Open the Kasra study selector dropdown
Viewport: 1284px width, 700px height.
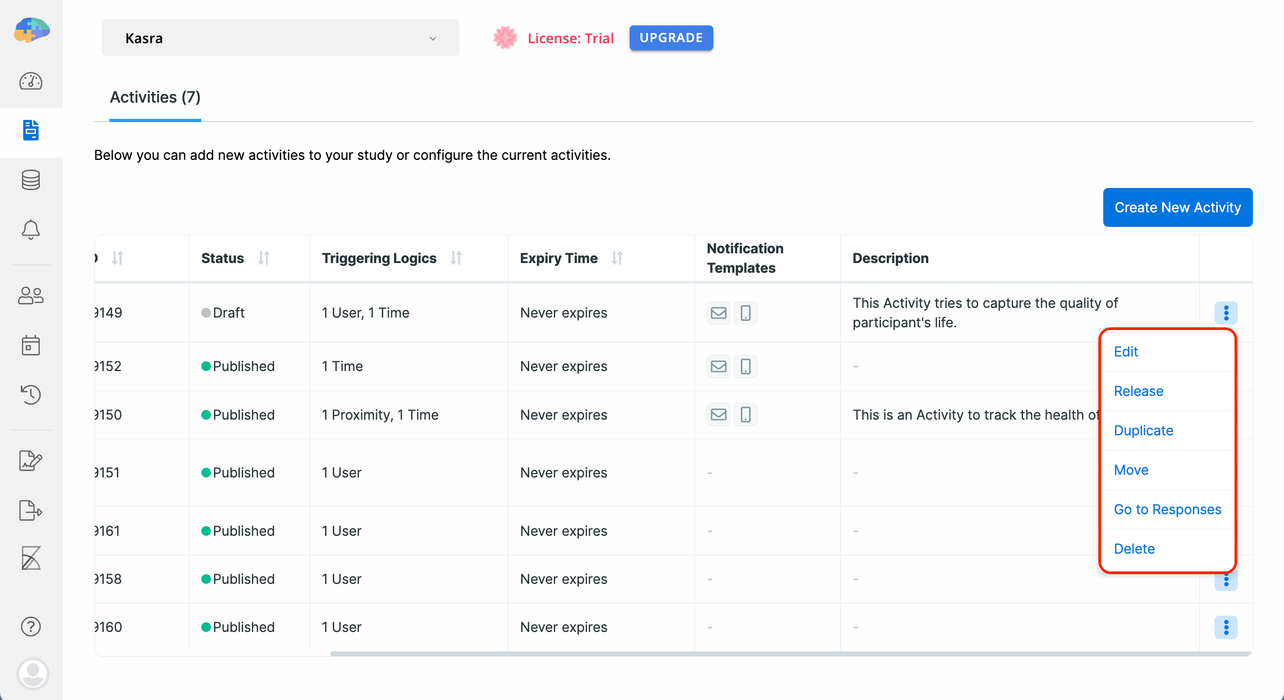coord(280,37)
